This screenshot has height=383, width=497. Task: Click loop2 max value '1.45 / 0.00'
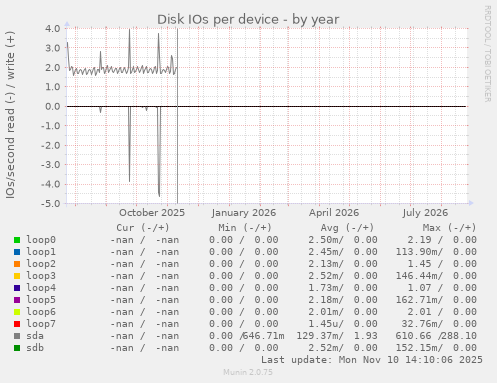click(442, 264)
